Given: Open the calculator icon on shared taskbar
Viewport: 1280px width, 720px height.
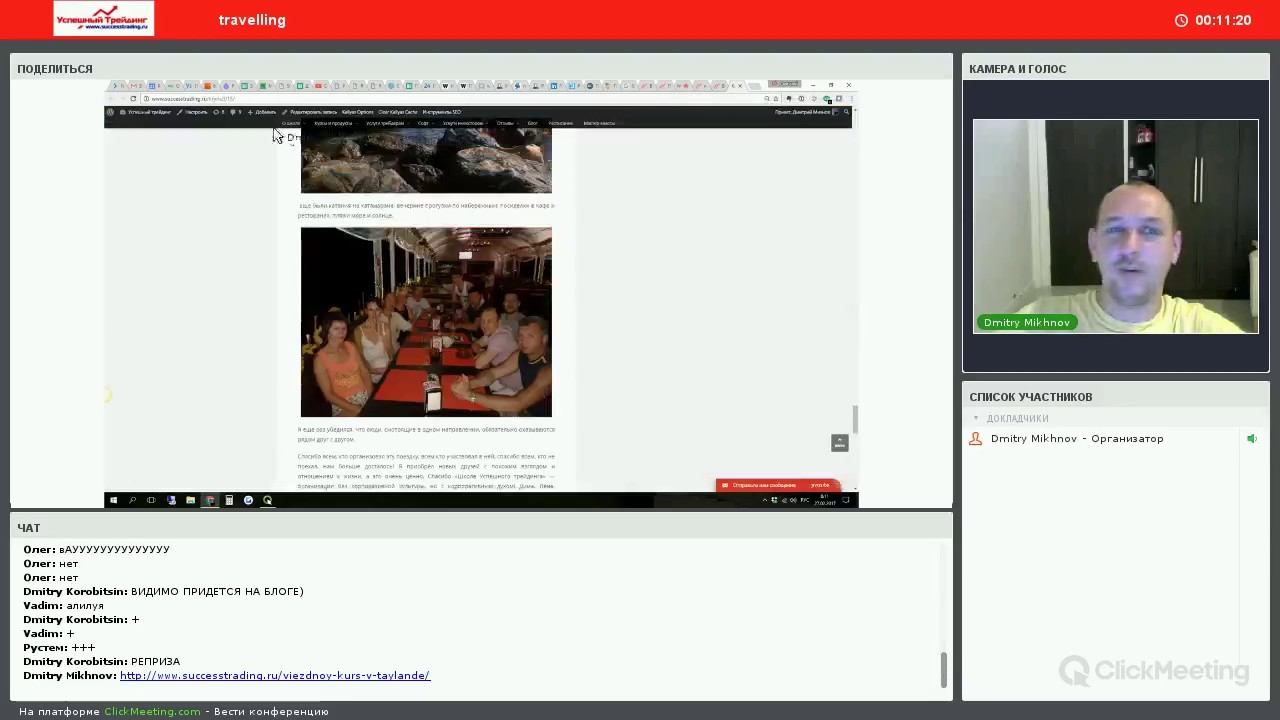Looking at the screenshot, I should pyautogui.click(x=229, y=500).
